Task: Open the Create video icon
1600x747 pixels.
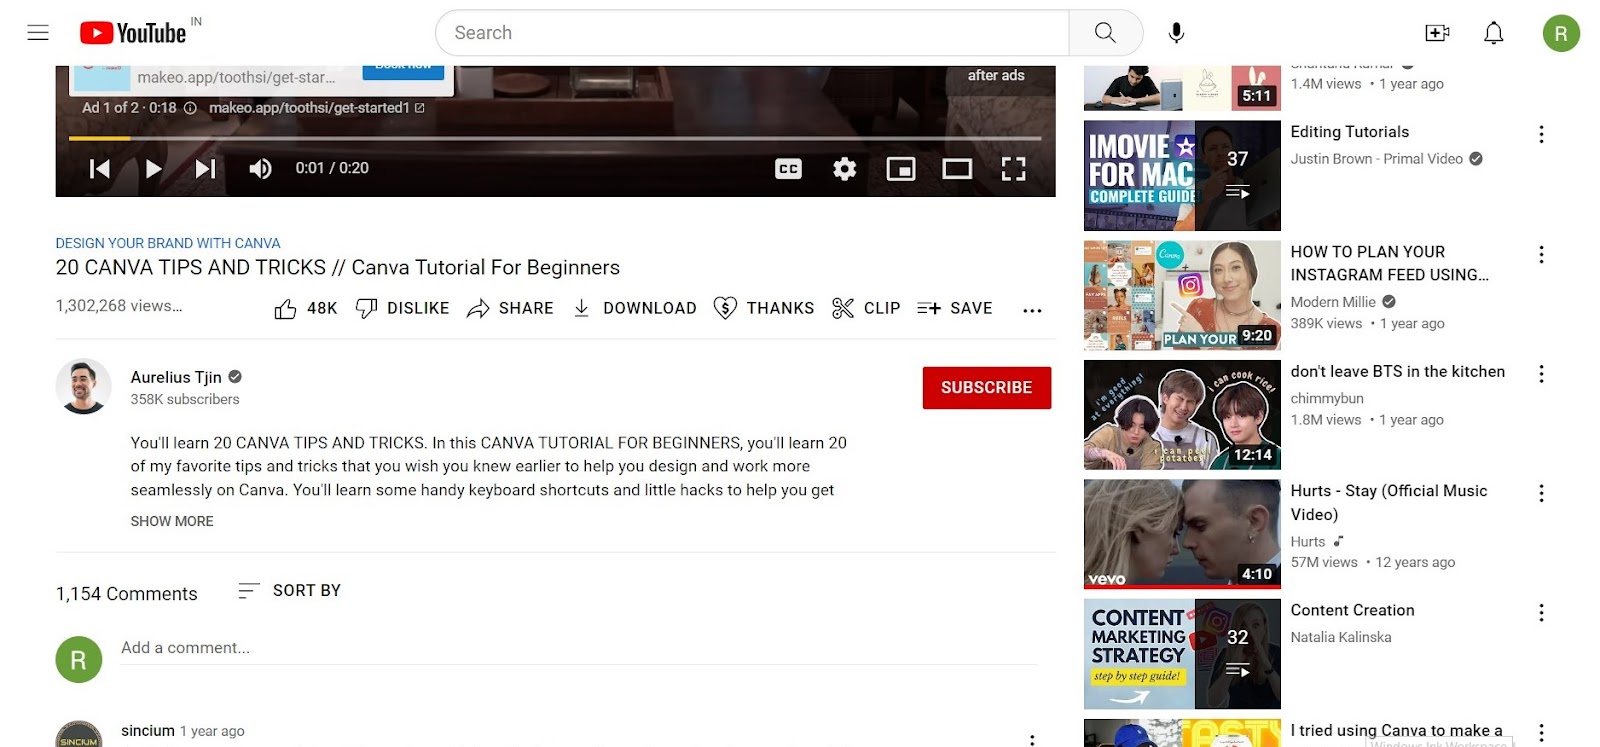Action: tap(1437, 33)
